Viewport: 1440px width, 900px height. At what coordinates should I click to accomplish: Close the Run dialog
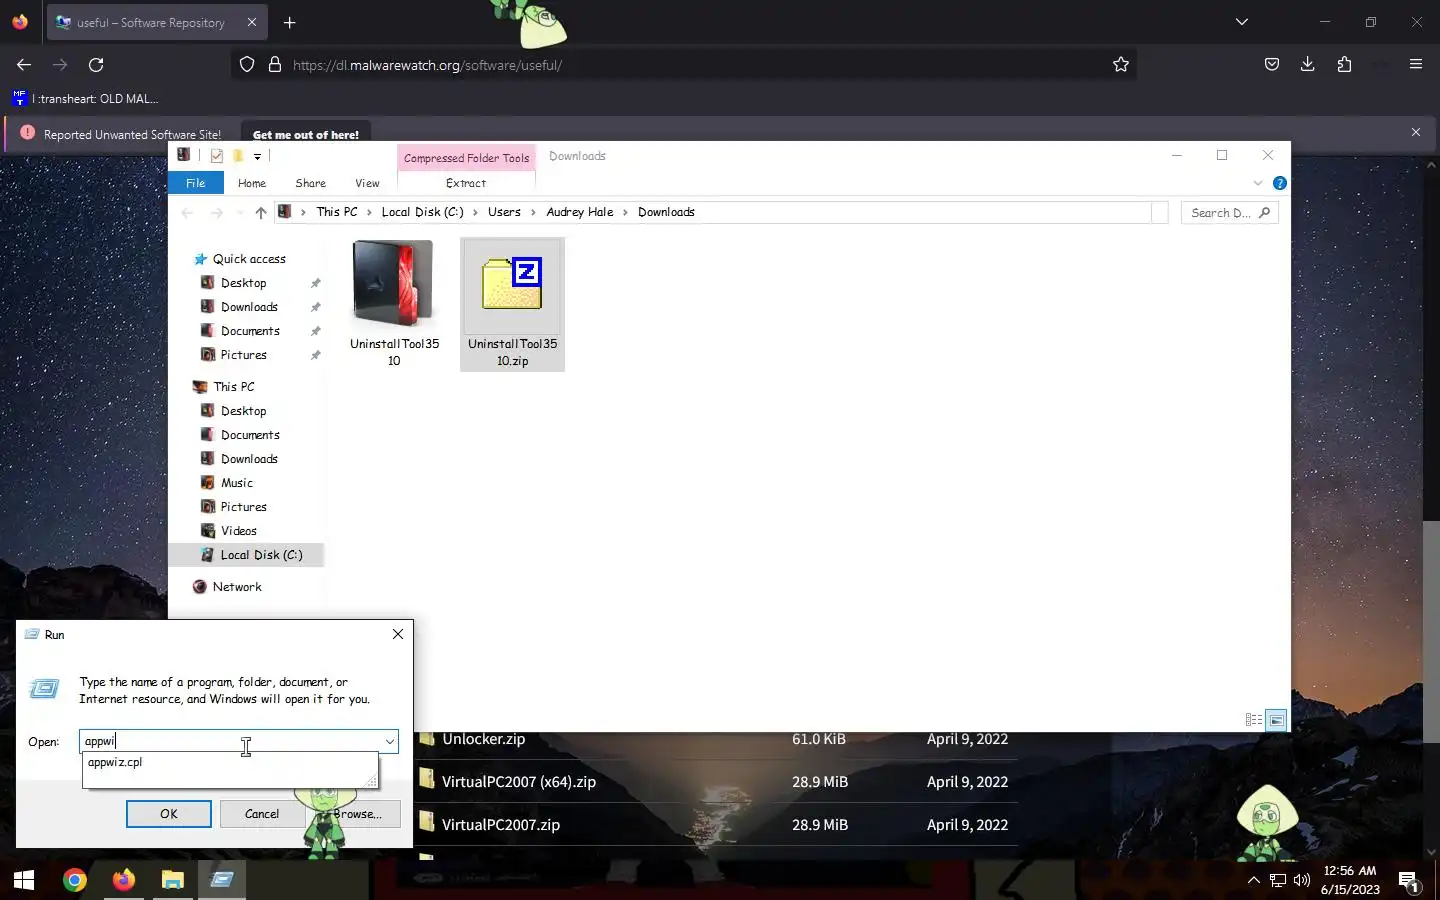tap(398, 634)
